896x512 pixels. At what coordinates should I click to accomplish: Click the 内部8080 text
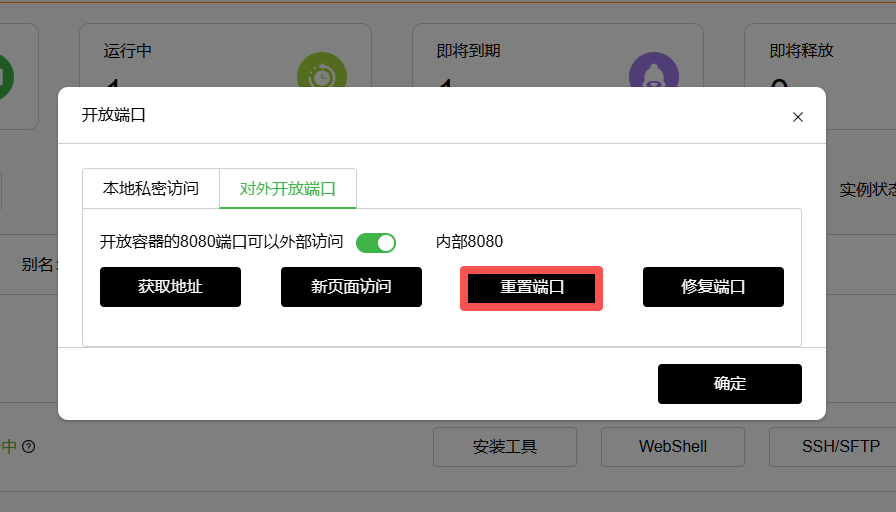click(469, 242)
